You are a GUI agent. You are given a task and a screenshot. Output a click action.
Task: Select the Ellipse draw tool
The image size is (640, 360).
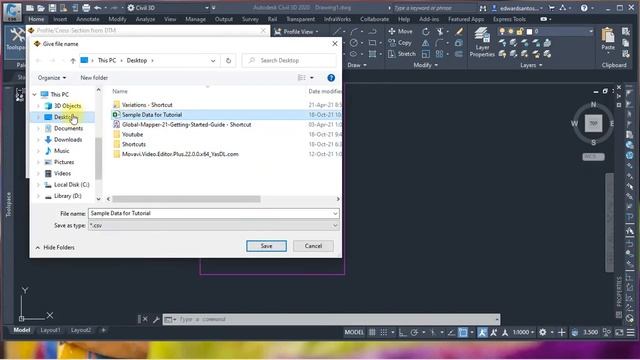point(353,54)
